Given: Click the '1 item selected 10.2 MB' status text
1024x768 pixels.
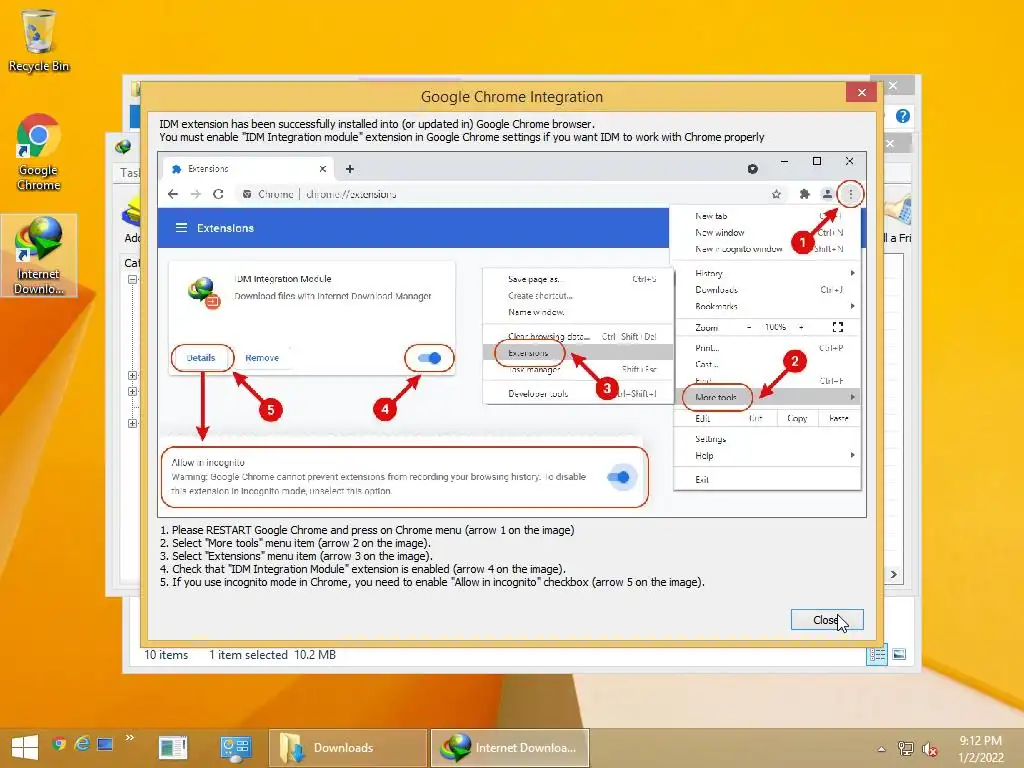Looking at the screenshot, I should 272,654.
